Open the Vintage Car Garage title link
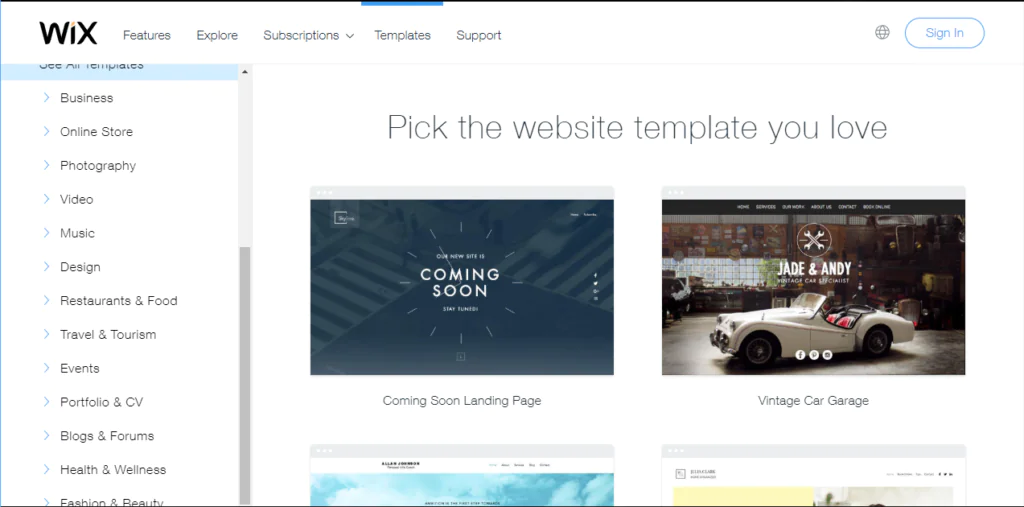 (813, 401)
